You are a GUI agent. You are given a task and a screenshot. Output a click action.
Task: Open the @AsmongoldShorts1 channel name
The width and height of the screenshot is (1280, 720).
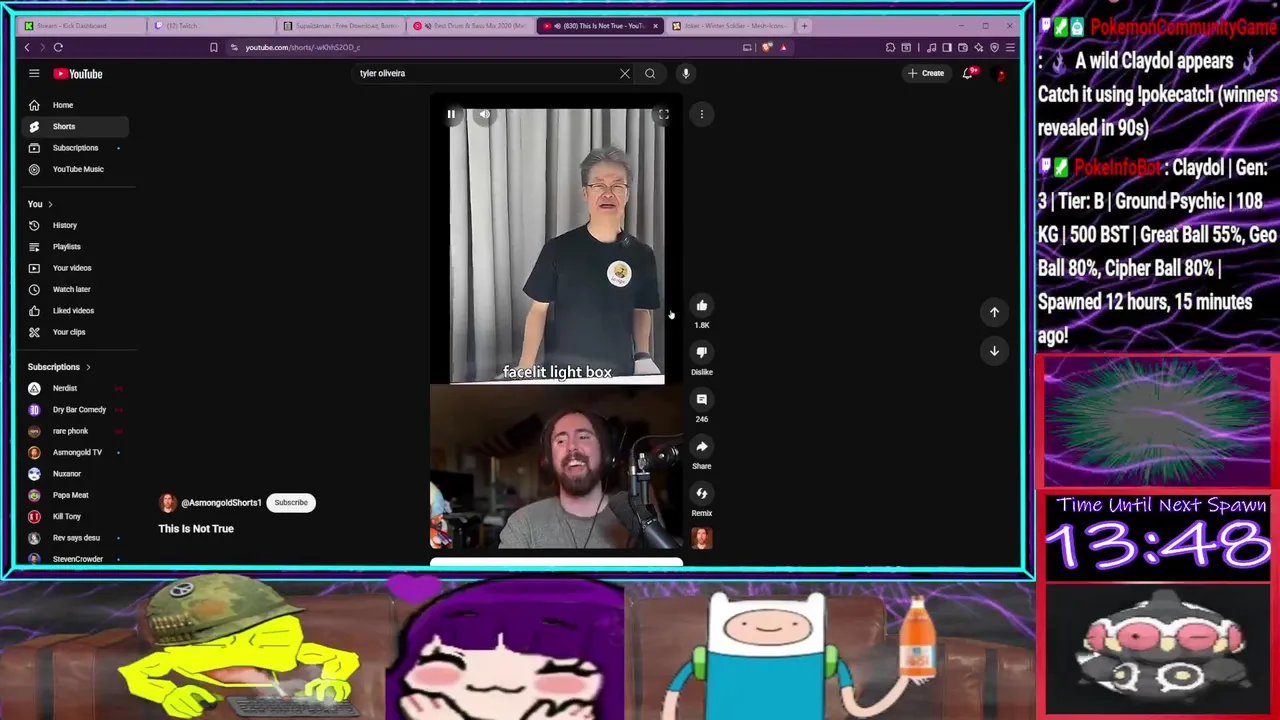(x=221, y=503)
